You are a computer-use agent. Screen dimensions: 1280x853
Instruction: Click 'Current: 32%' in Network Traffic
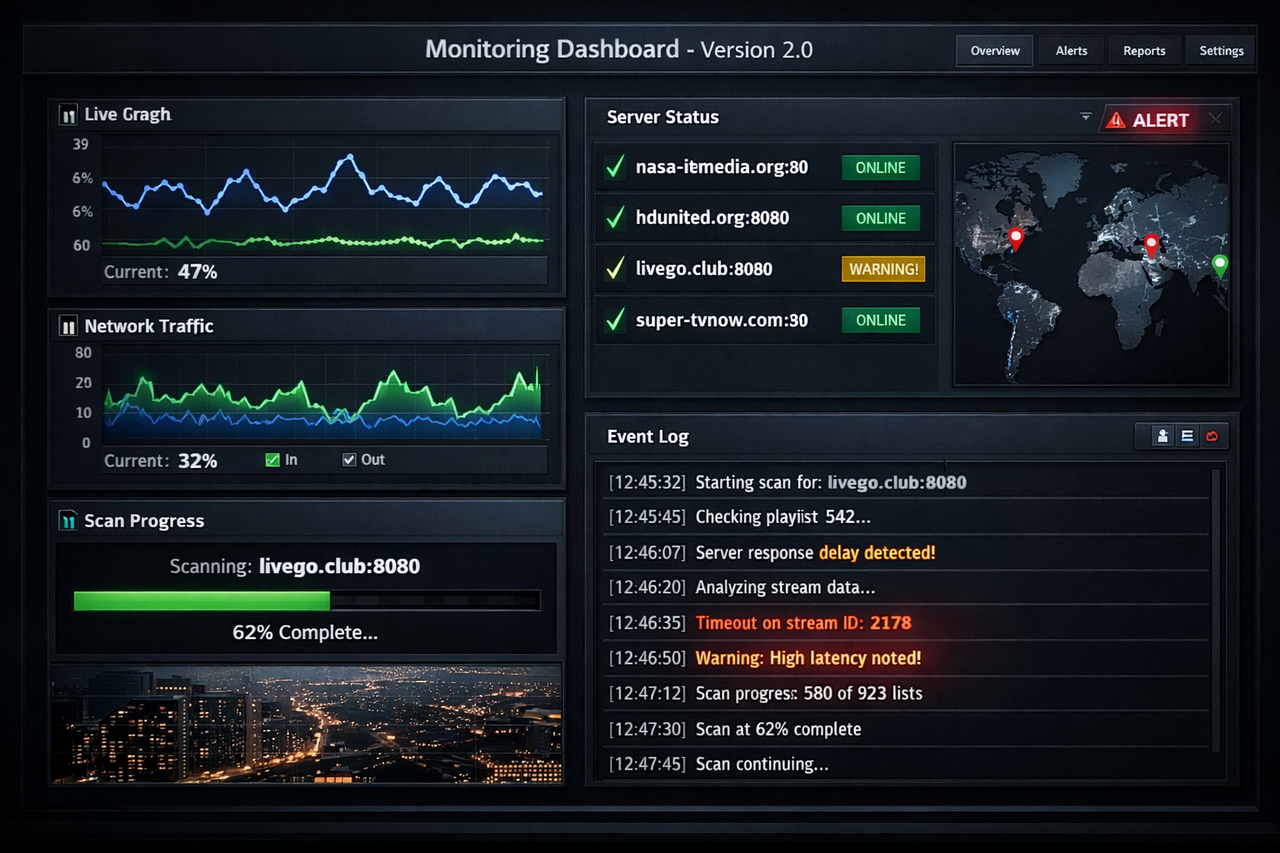pos(160,461)
